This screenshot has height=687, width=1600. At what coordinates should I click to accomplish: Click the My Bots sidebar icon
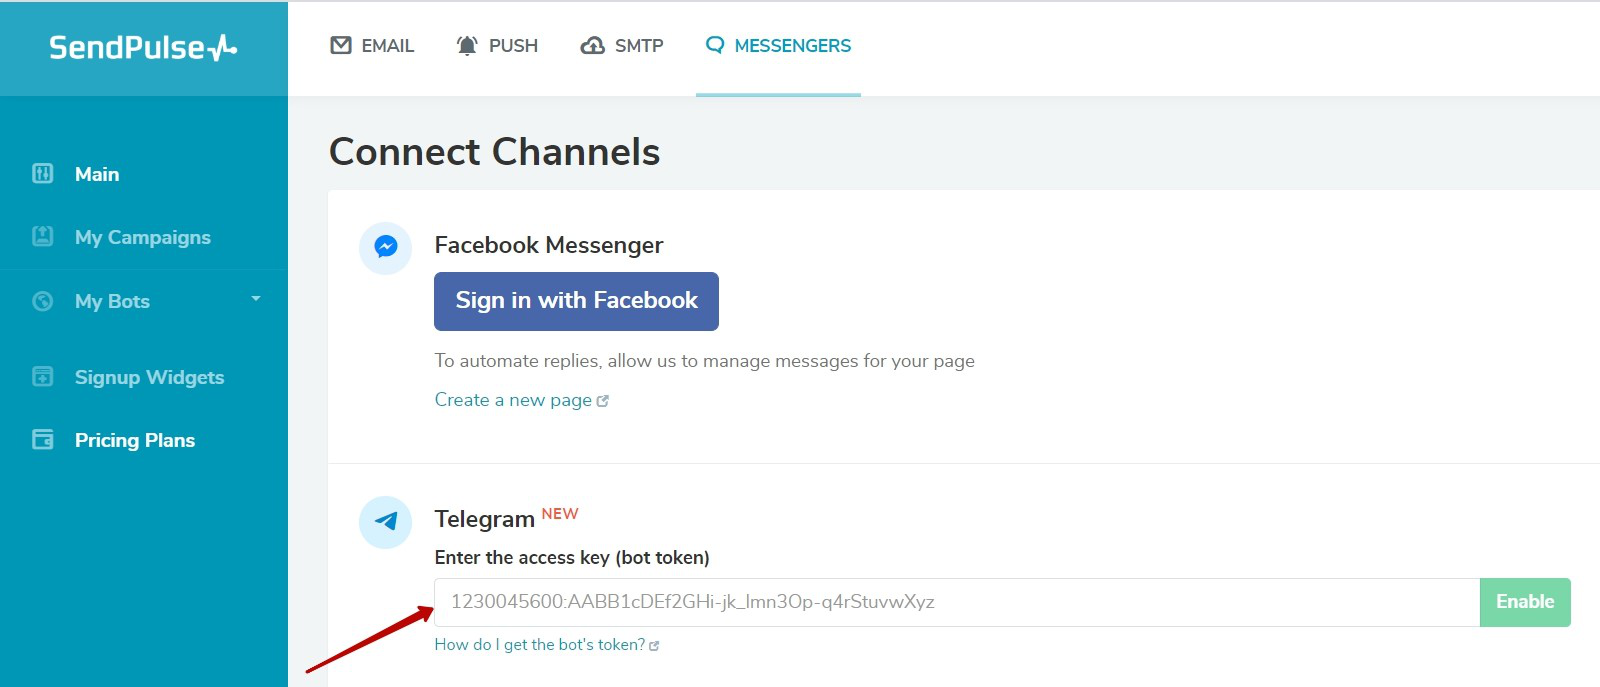(x=43, y=301)
